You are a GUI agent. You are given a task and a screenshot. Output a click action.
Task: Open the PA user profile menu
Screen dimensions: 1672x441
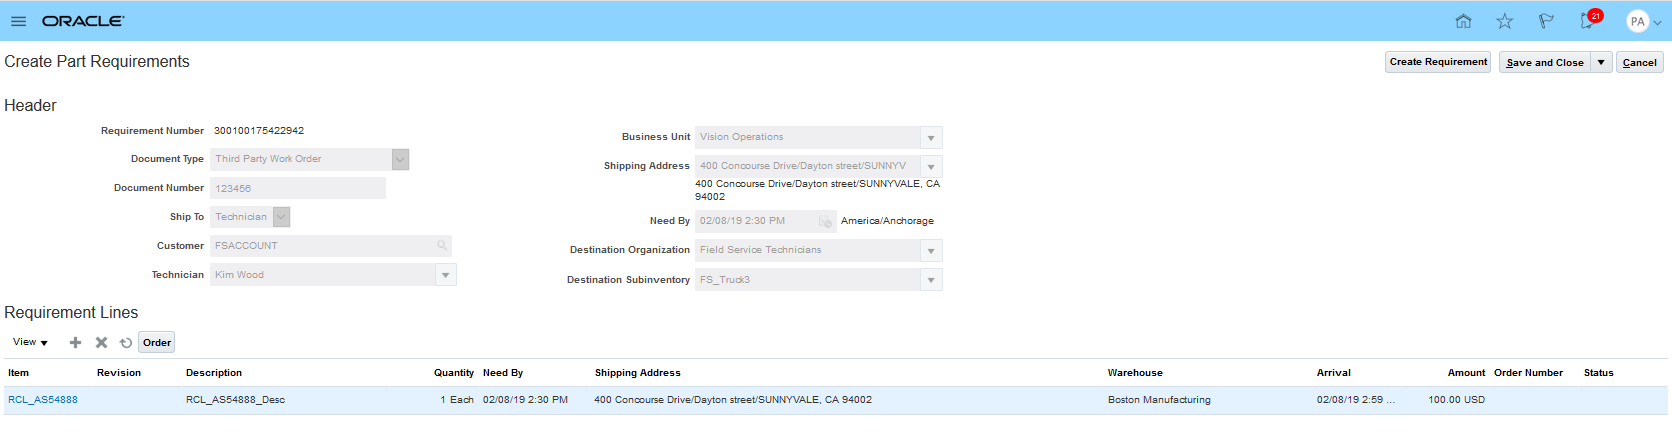1643,21
